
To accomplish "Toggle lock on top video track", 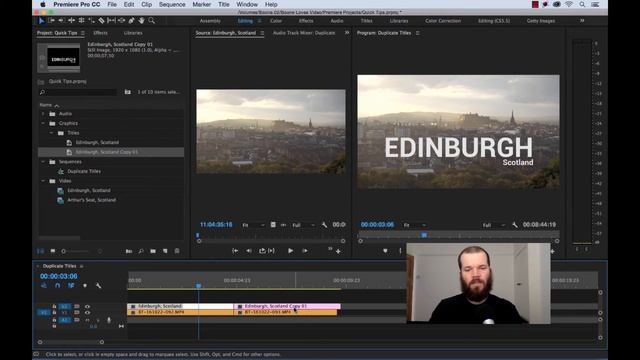I will click(54, 306).
